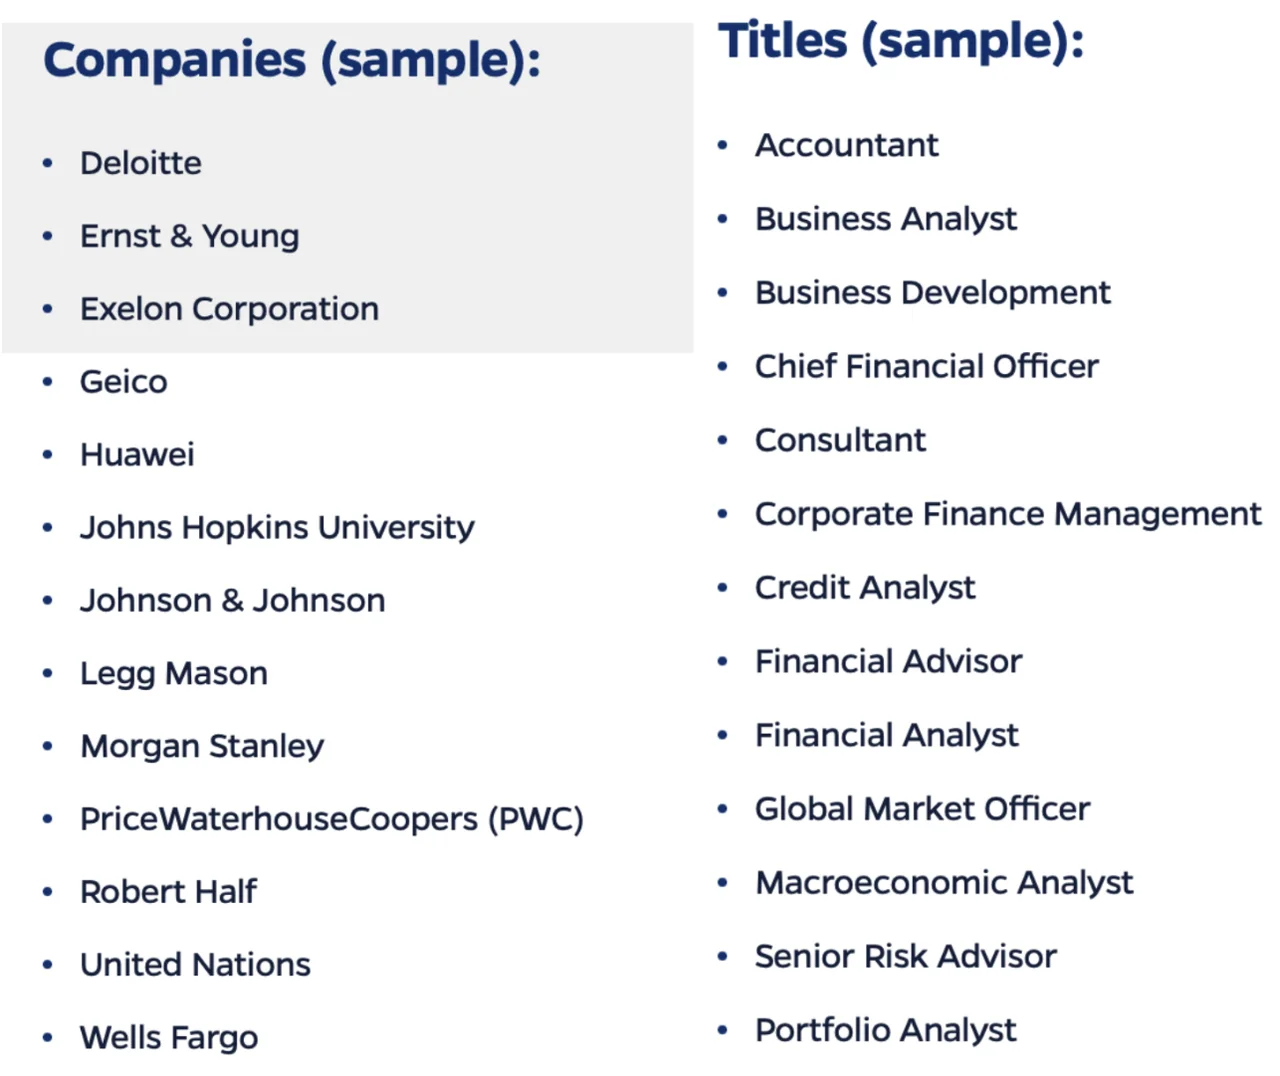1280x1076 pixels.
Task: Click the Deloitte company entry
Action: click(x=141, y=163)
